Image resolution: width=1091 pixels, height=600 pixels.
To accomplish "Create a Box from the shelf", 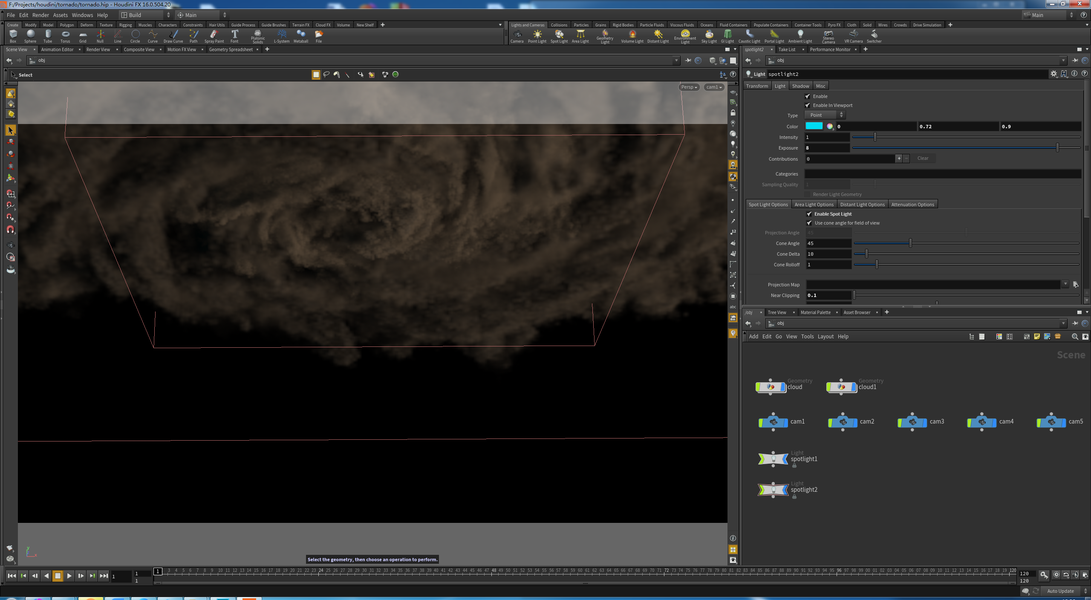I will 13,35.
